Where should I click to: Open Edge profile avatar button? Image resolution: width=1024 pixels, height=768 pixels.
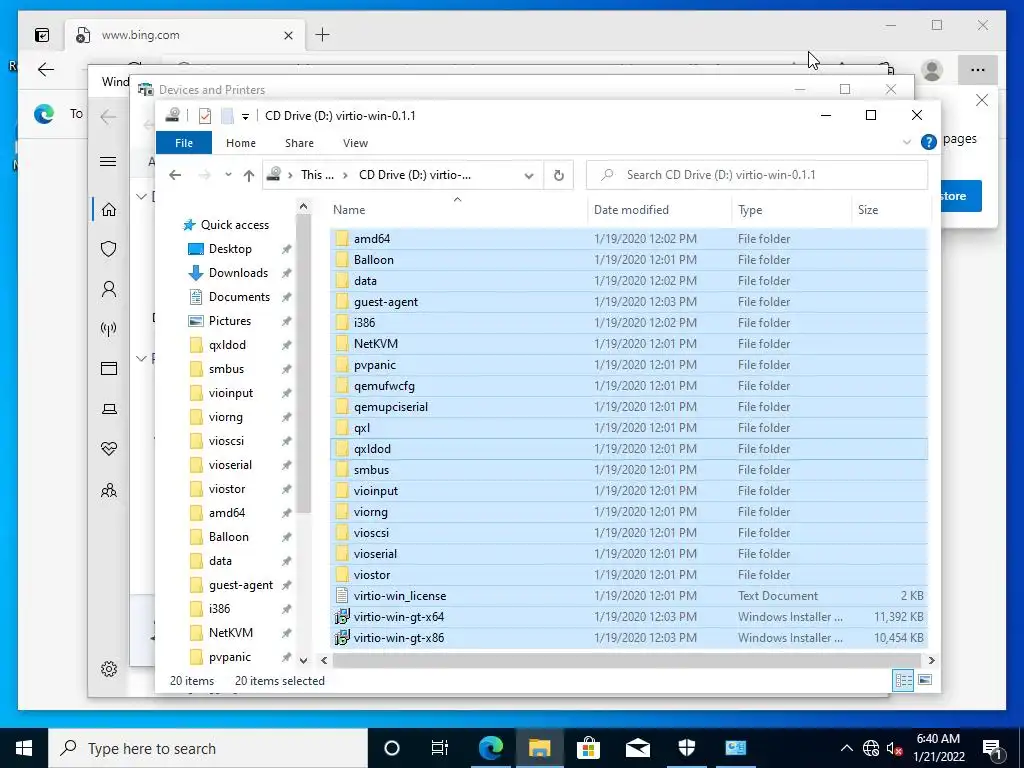[932, 70]
